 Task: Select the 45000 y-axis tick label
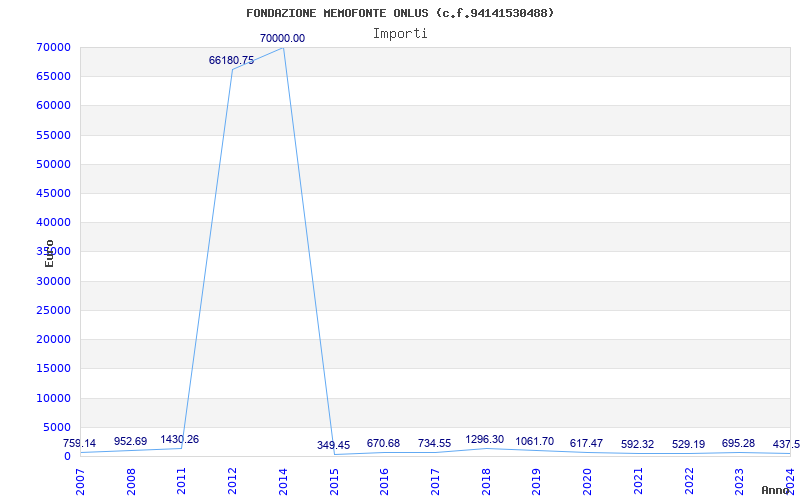(x=53, y=193)
